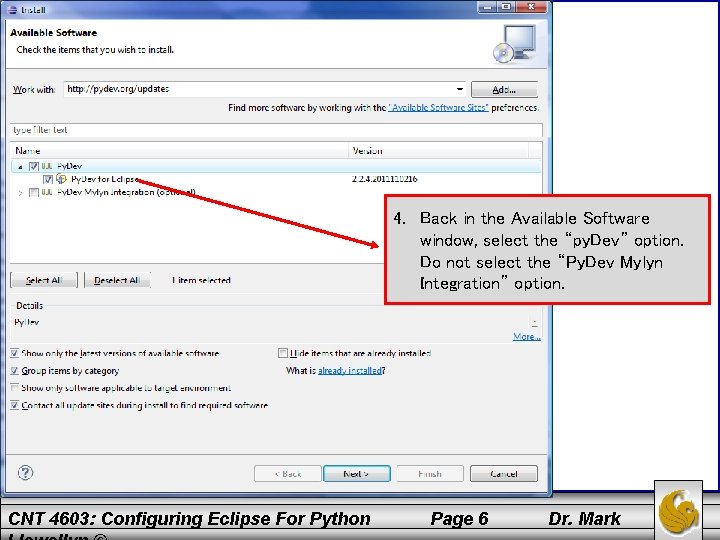
Task: Click the disabled Finish button
Action: coord(430,473)
